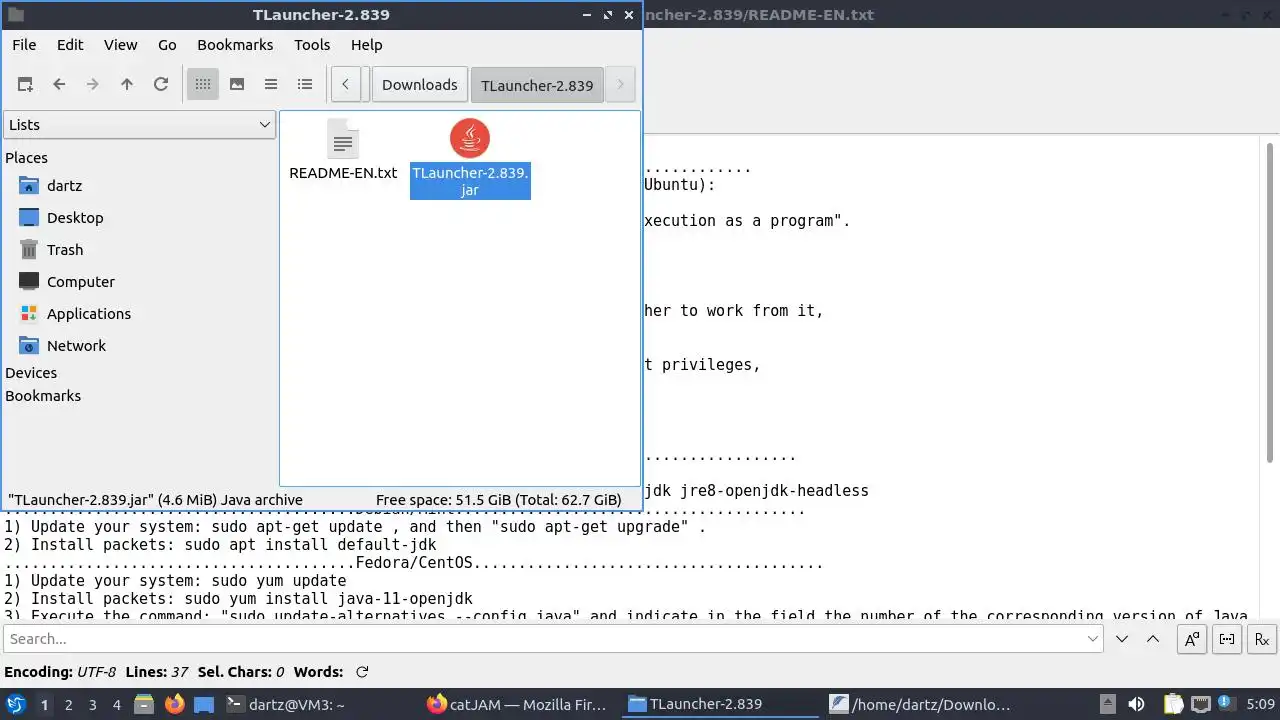Click in the editor Search field
Screen dimensions: 1280x720
553,639
